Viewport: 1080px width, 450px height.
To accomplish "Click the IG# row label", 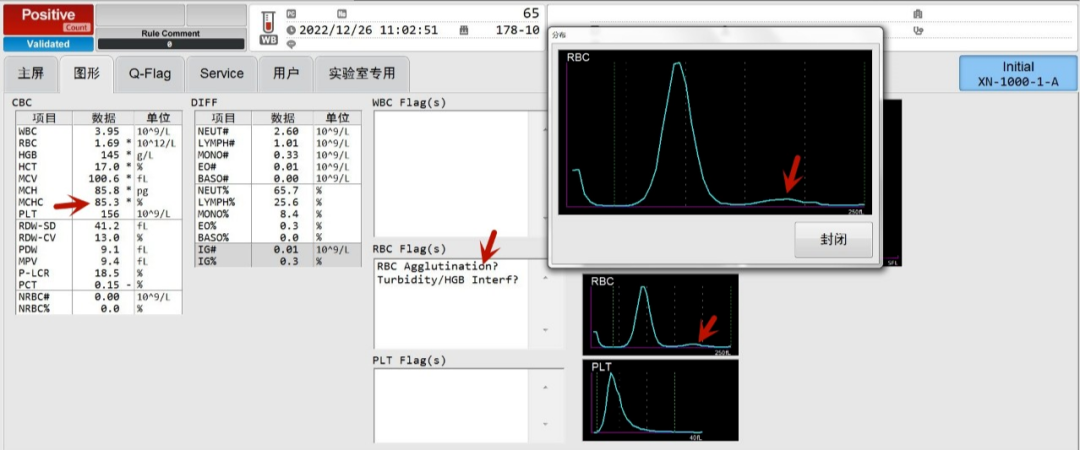I will point(208,249).
